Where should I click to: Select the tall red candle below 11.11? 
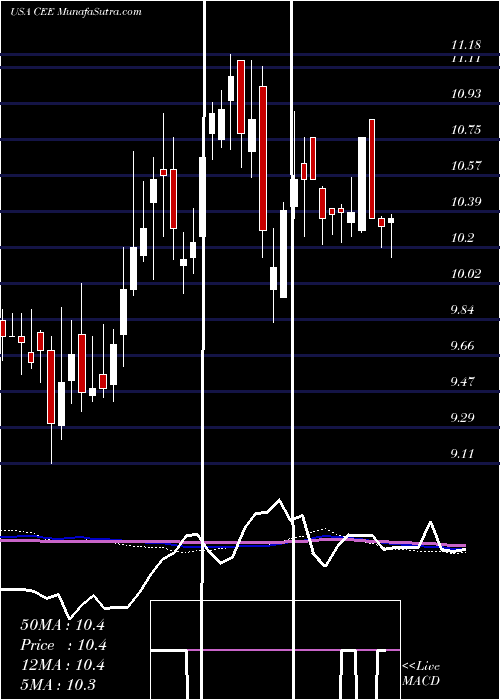[263, 158]
